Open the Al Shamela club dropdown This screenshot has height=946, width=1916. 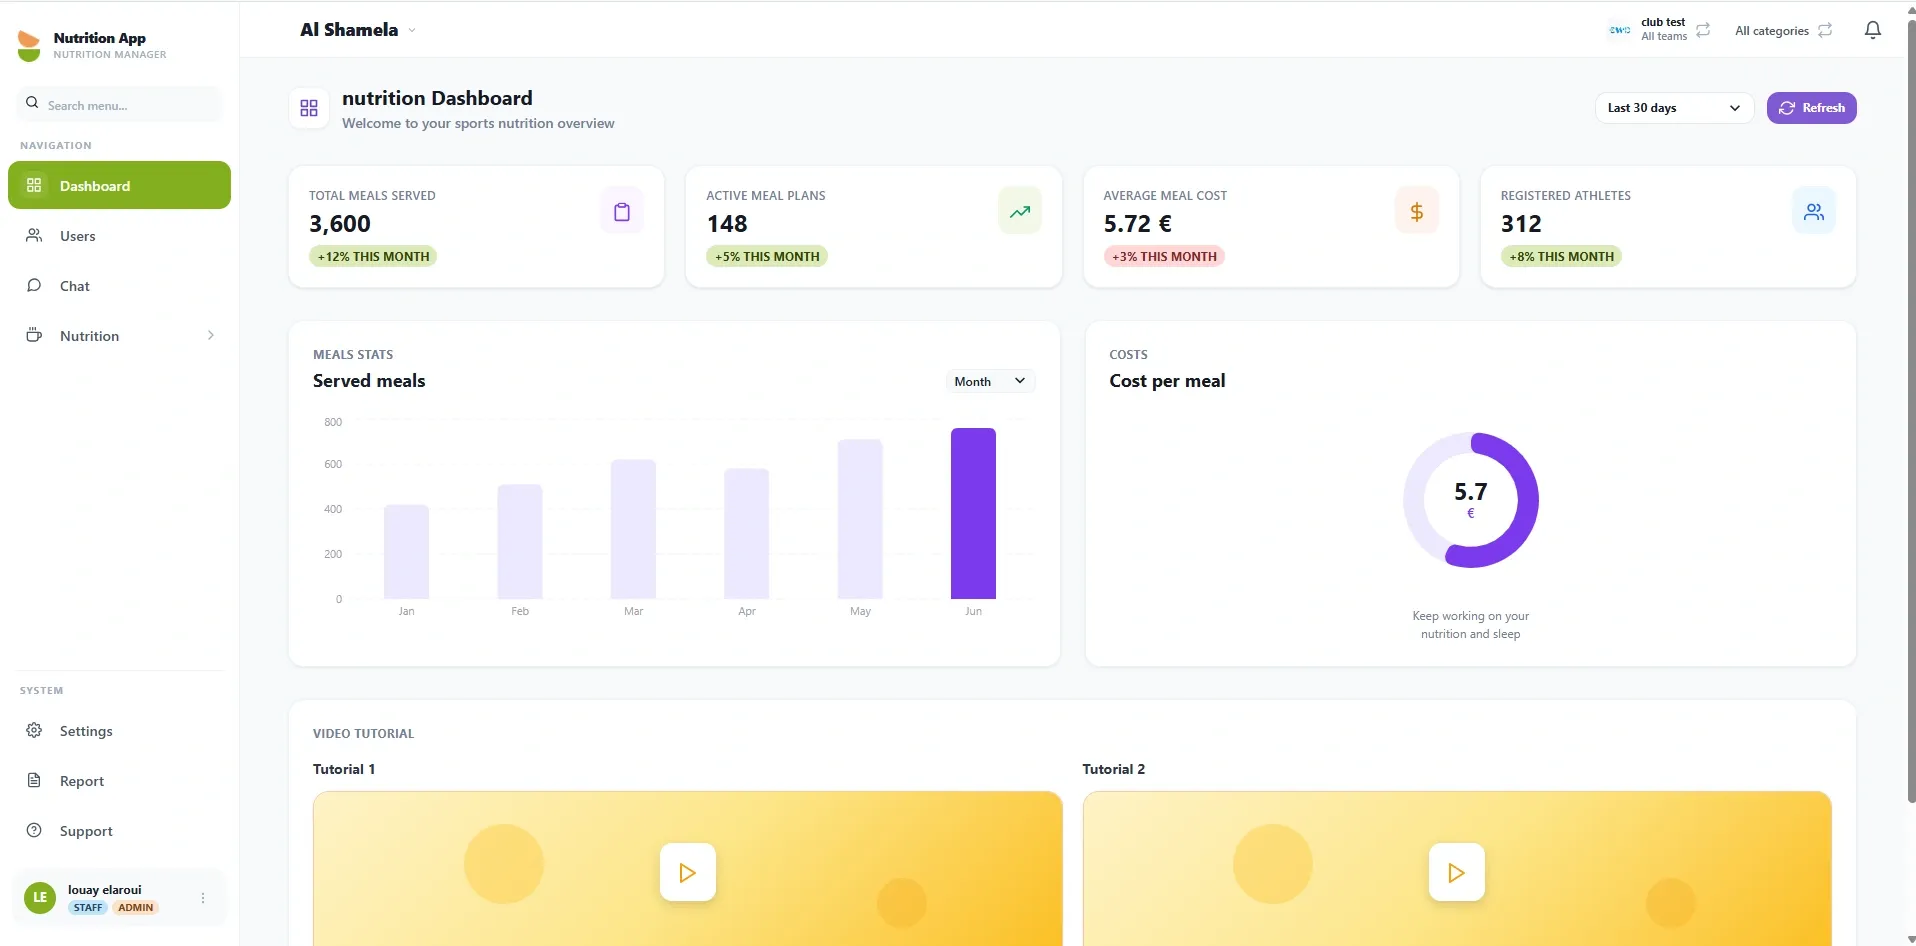pyautogui.click(x=357, y=30)
